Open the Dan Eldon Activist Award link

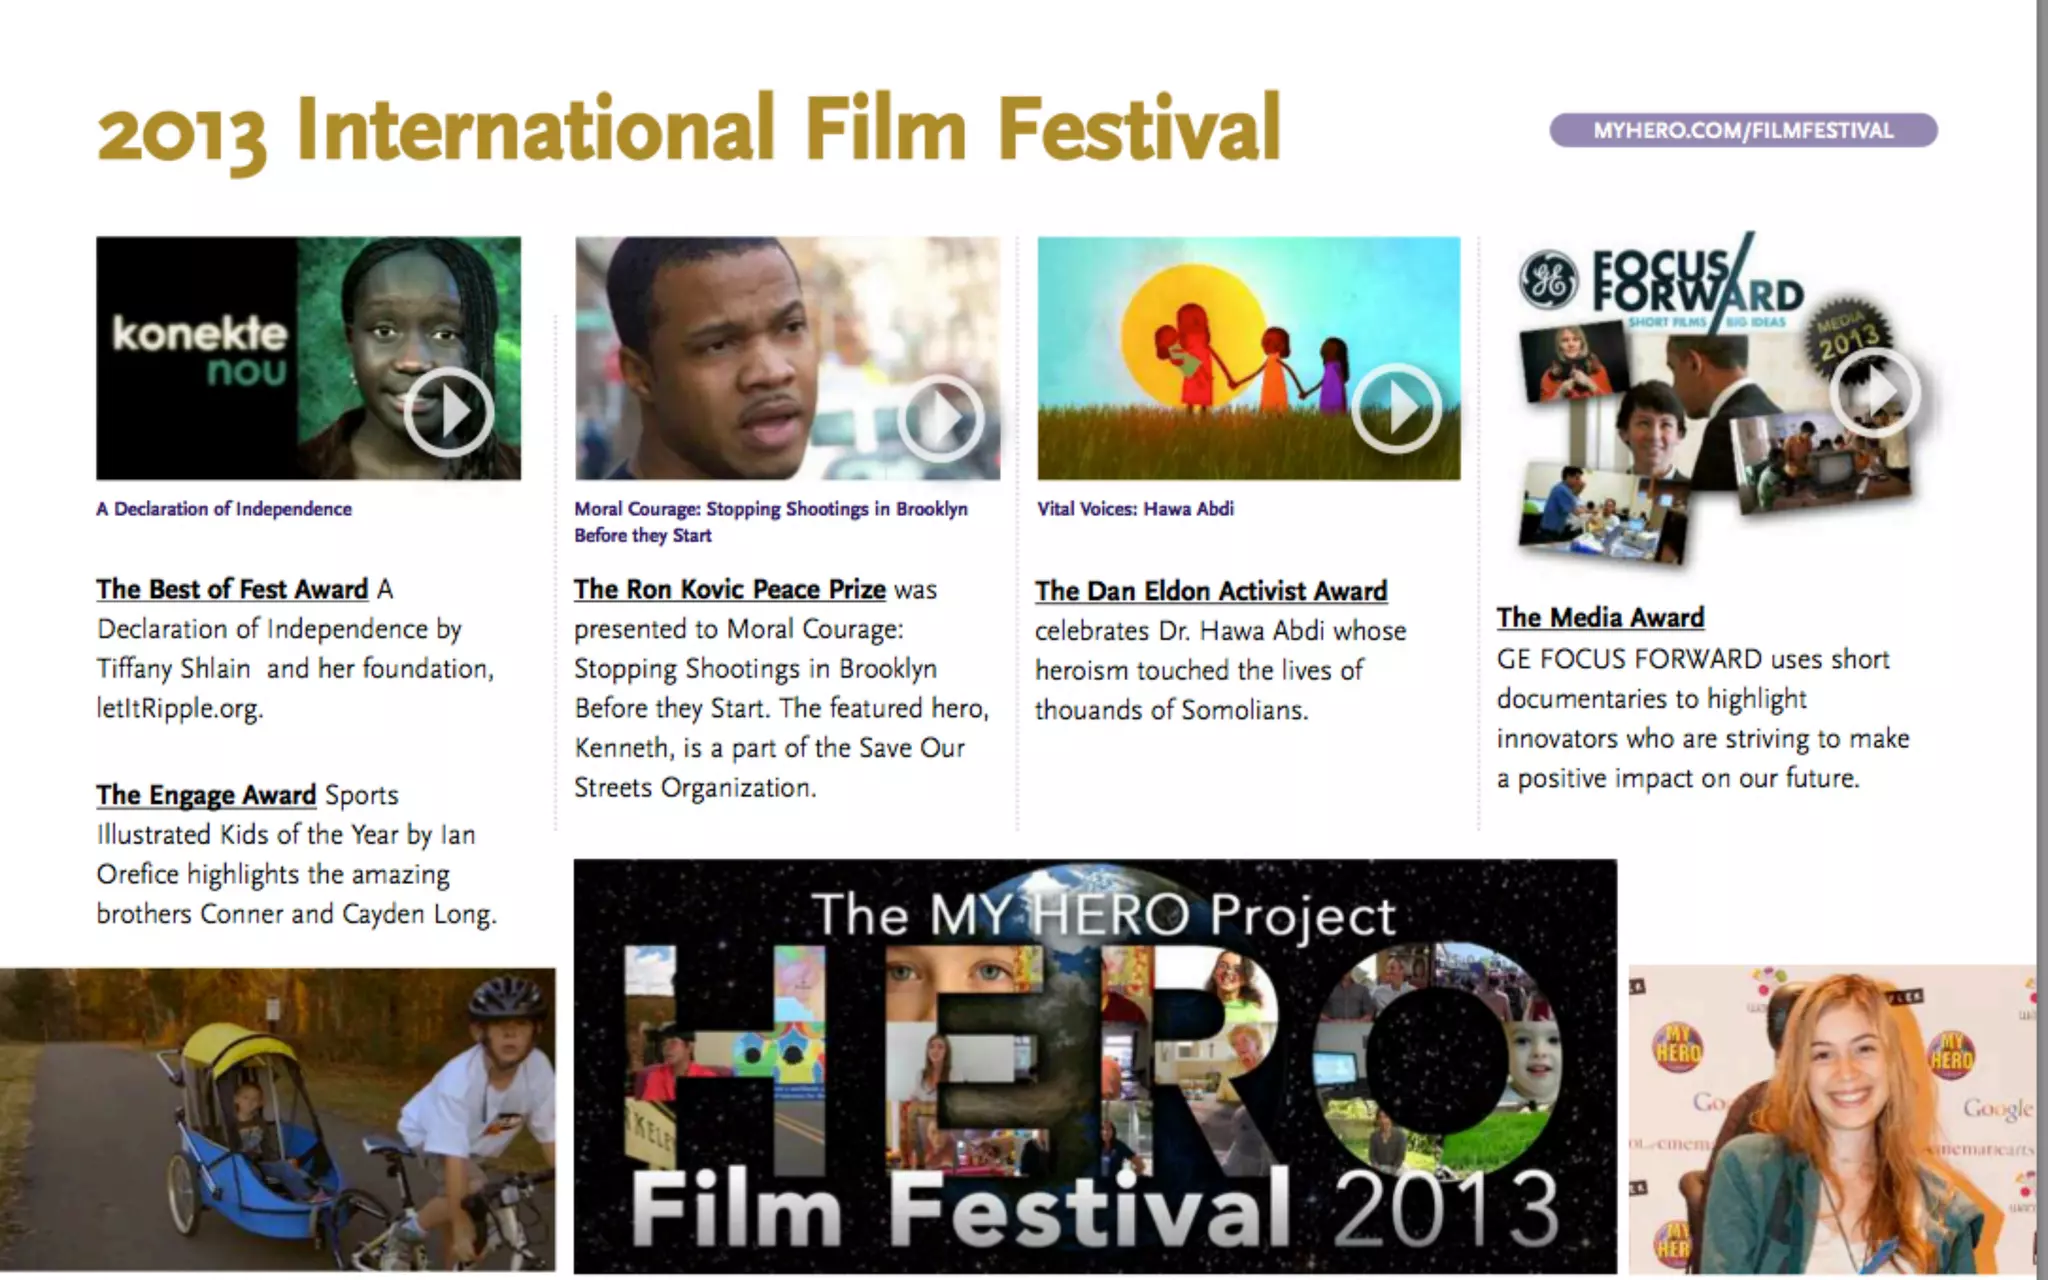1210,591
